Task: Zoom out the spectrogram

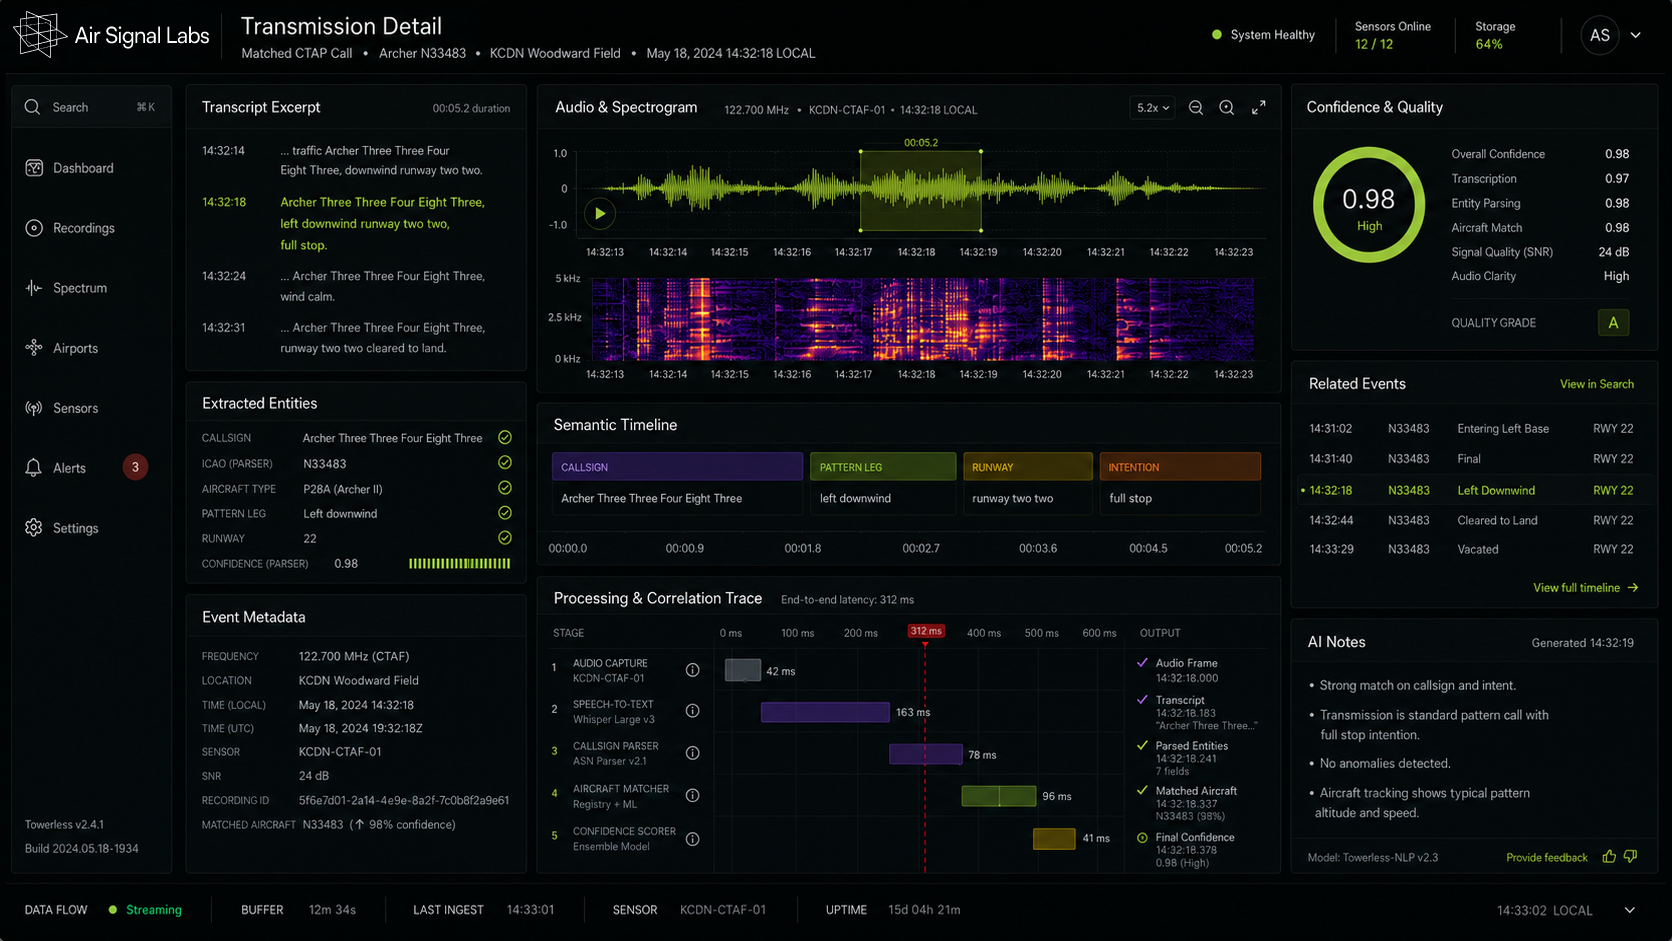Action: point(1196,108)
